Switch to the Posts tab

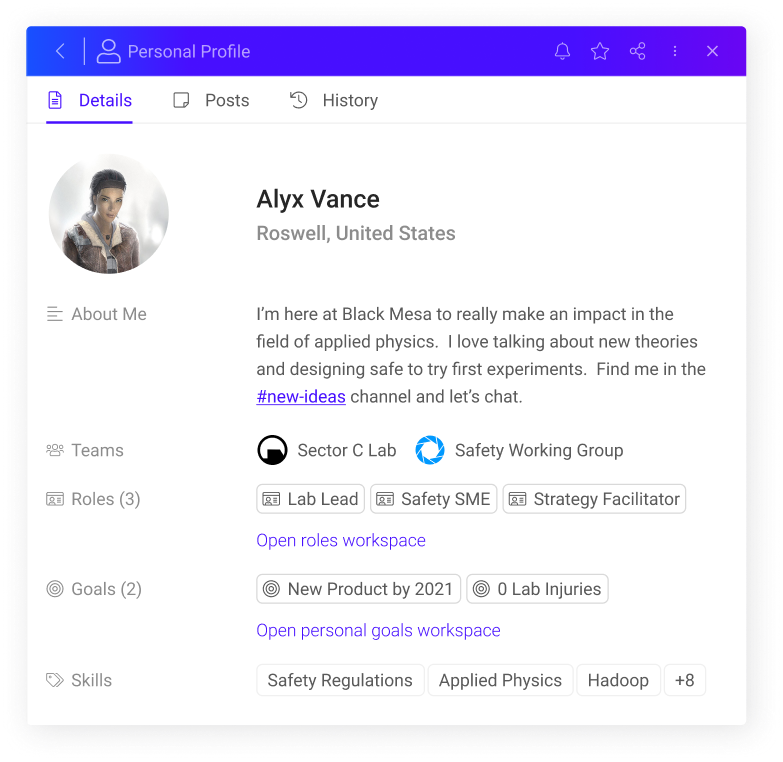211,100
